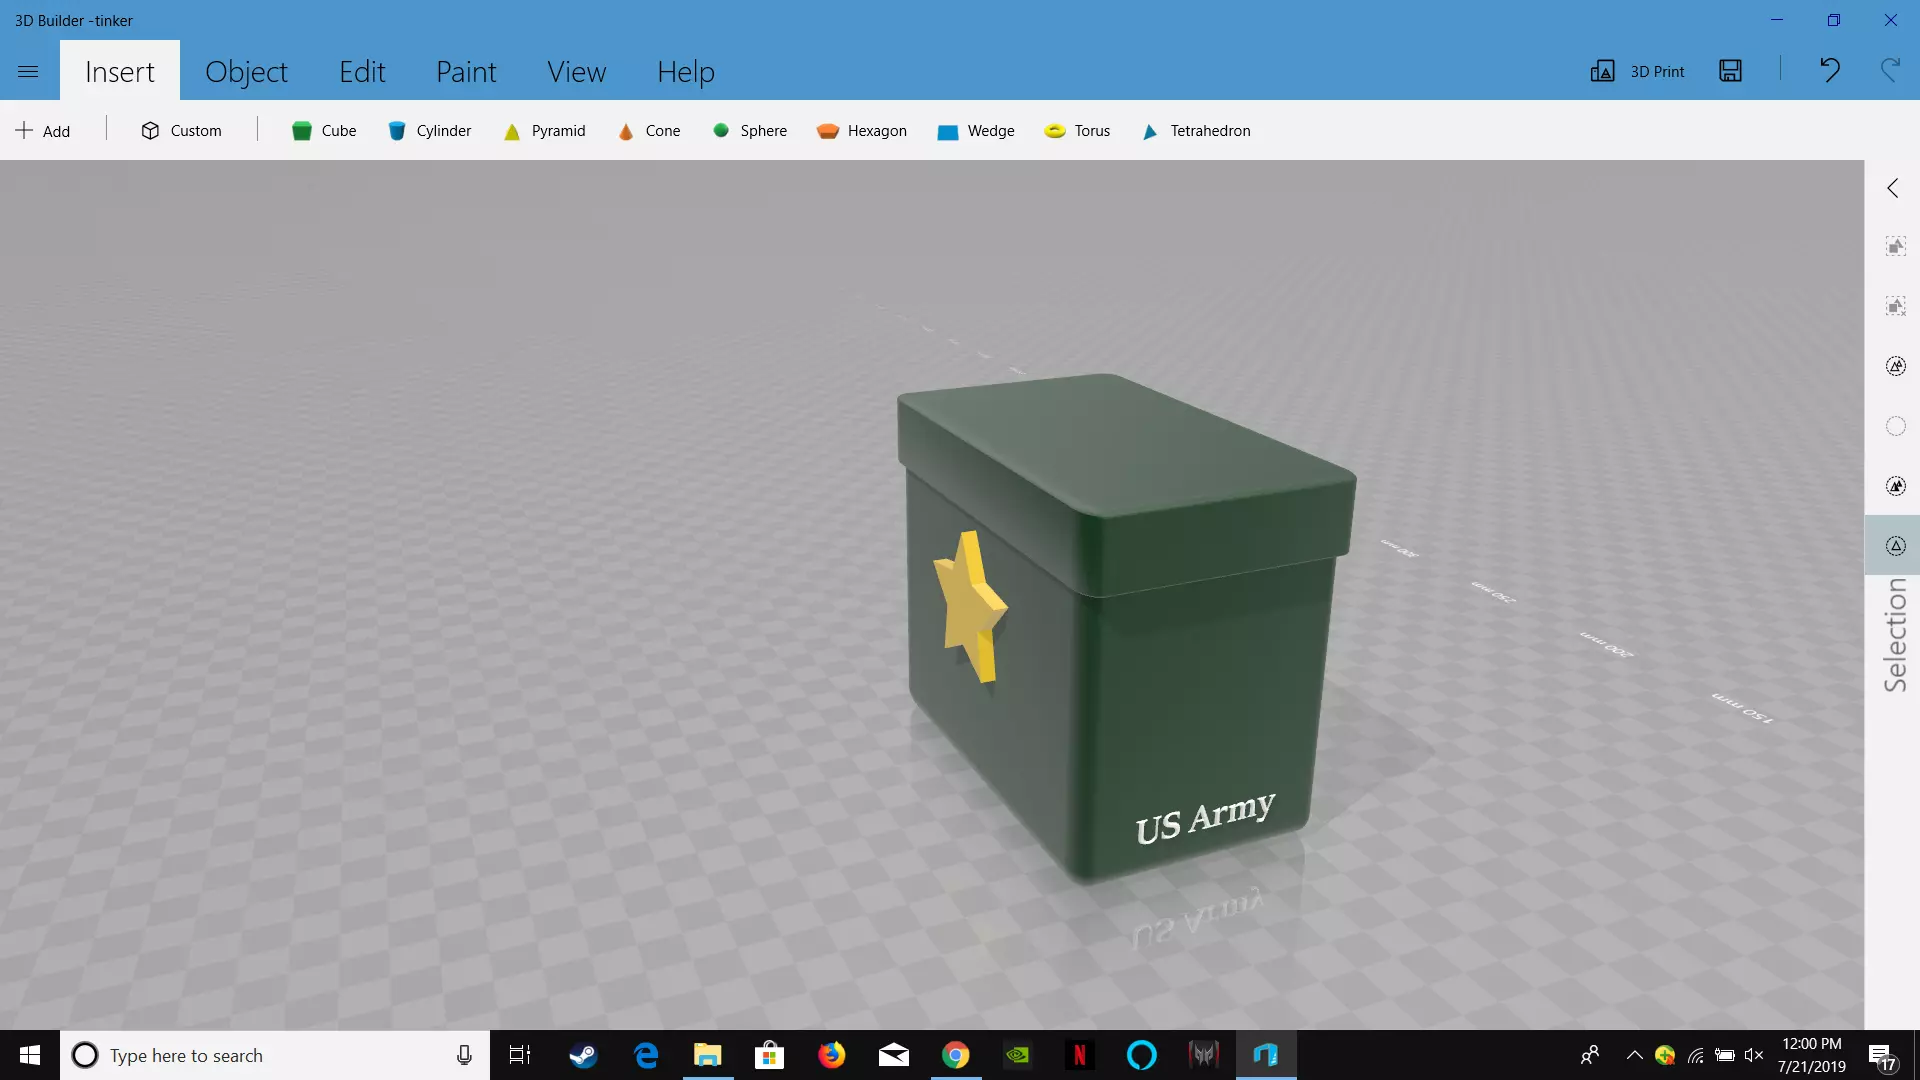Insert a Cylinder shape
1920x1080 pixels.
(430, 131)
